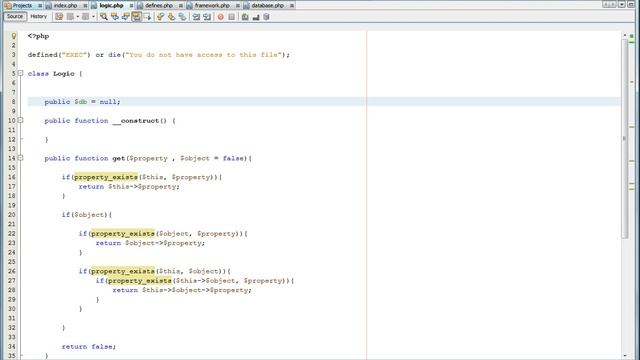
Task: Shift line right icon
Action: pyautogui.click(x=207, y=17)
